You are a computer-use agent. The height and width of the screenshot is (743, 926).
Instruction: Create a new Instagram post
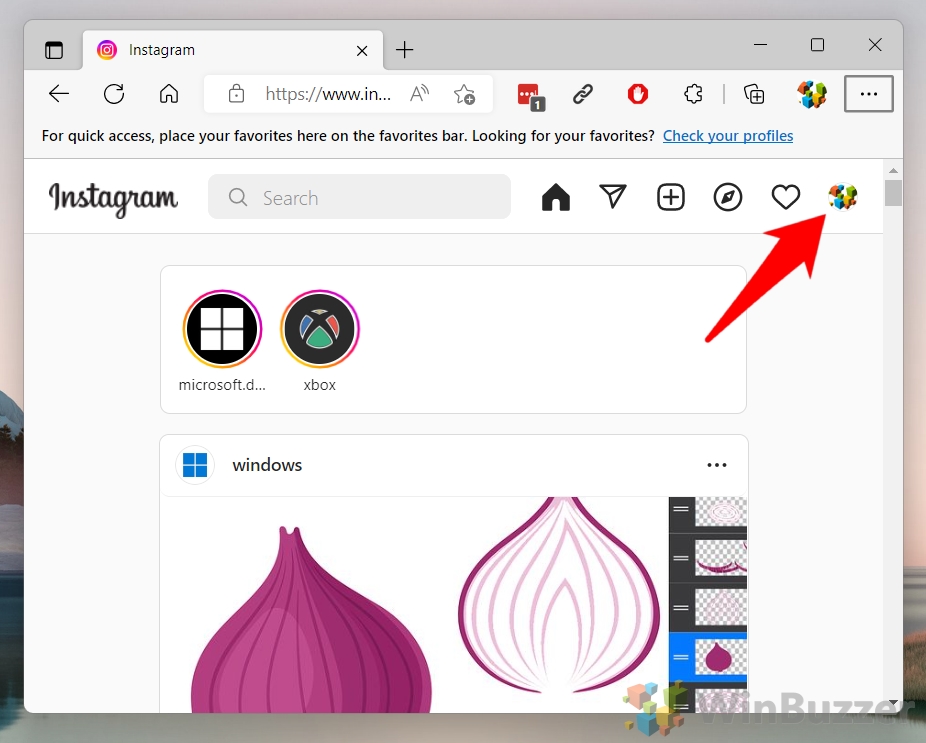pos(671,197)
